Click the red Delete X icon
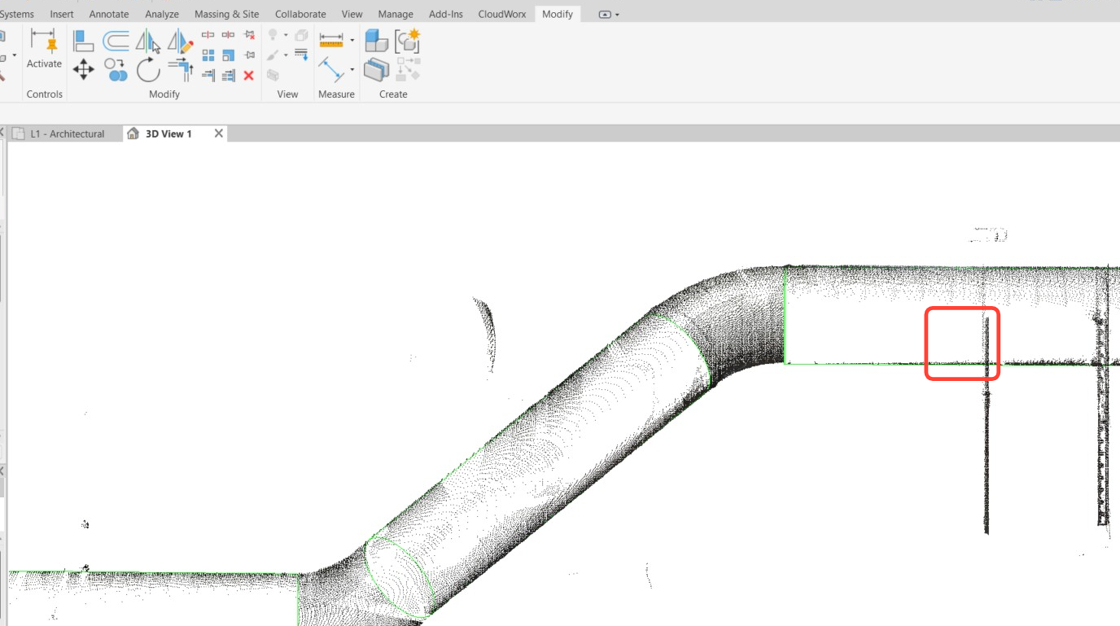Viewport: 1120px width, 626px height. 249,75
